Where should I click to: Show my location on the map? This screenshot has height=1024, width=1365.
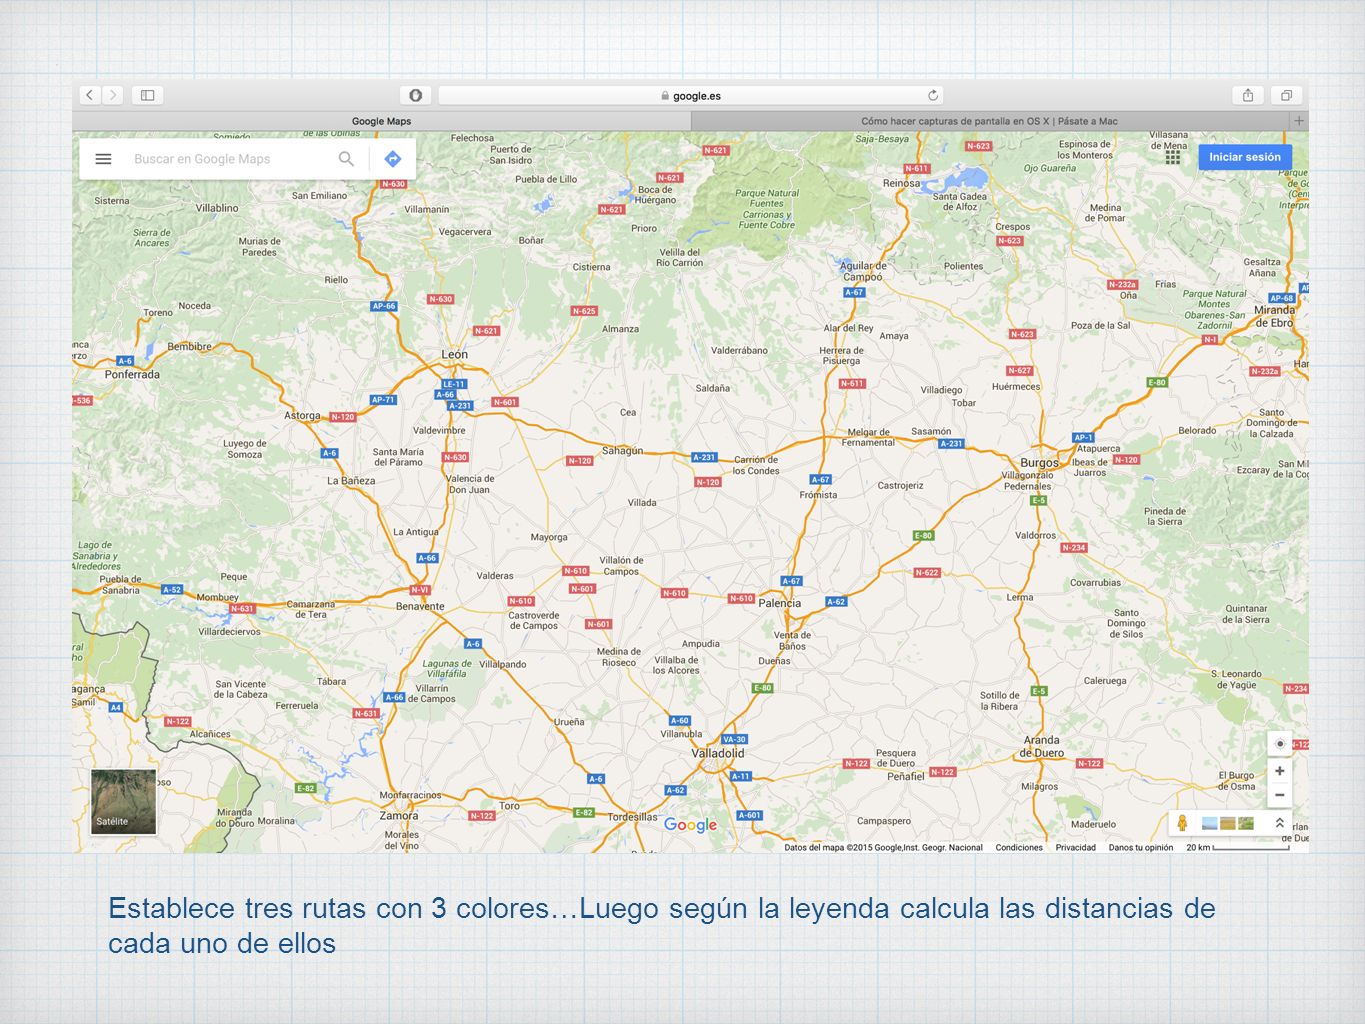click(x=1280, y=744)
